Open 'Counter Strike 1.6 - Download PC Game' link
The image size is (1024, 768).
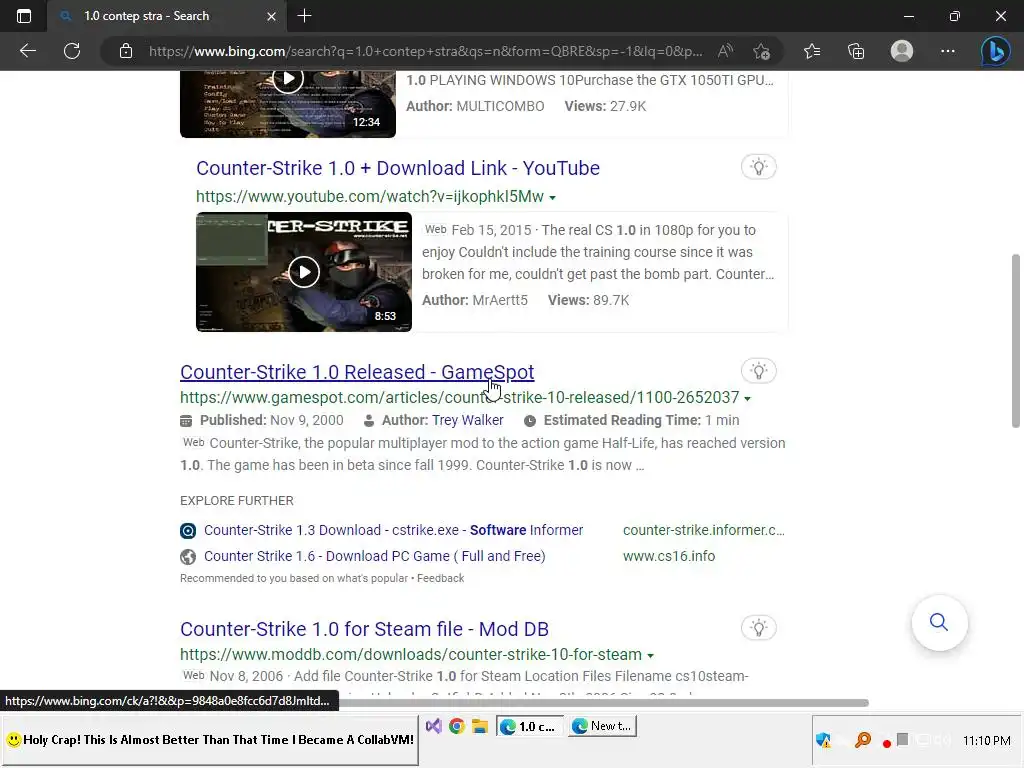(x=374, y=556)
